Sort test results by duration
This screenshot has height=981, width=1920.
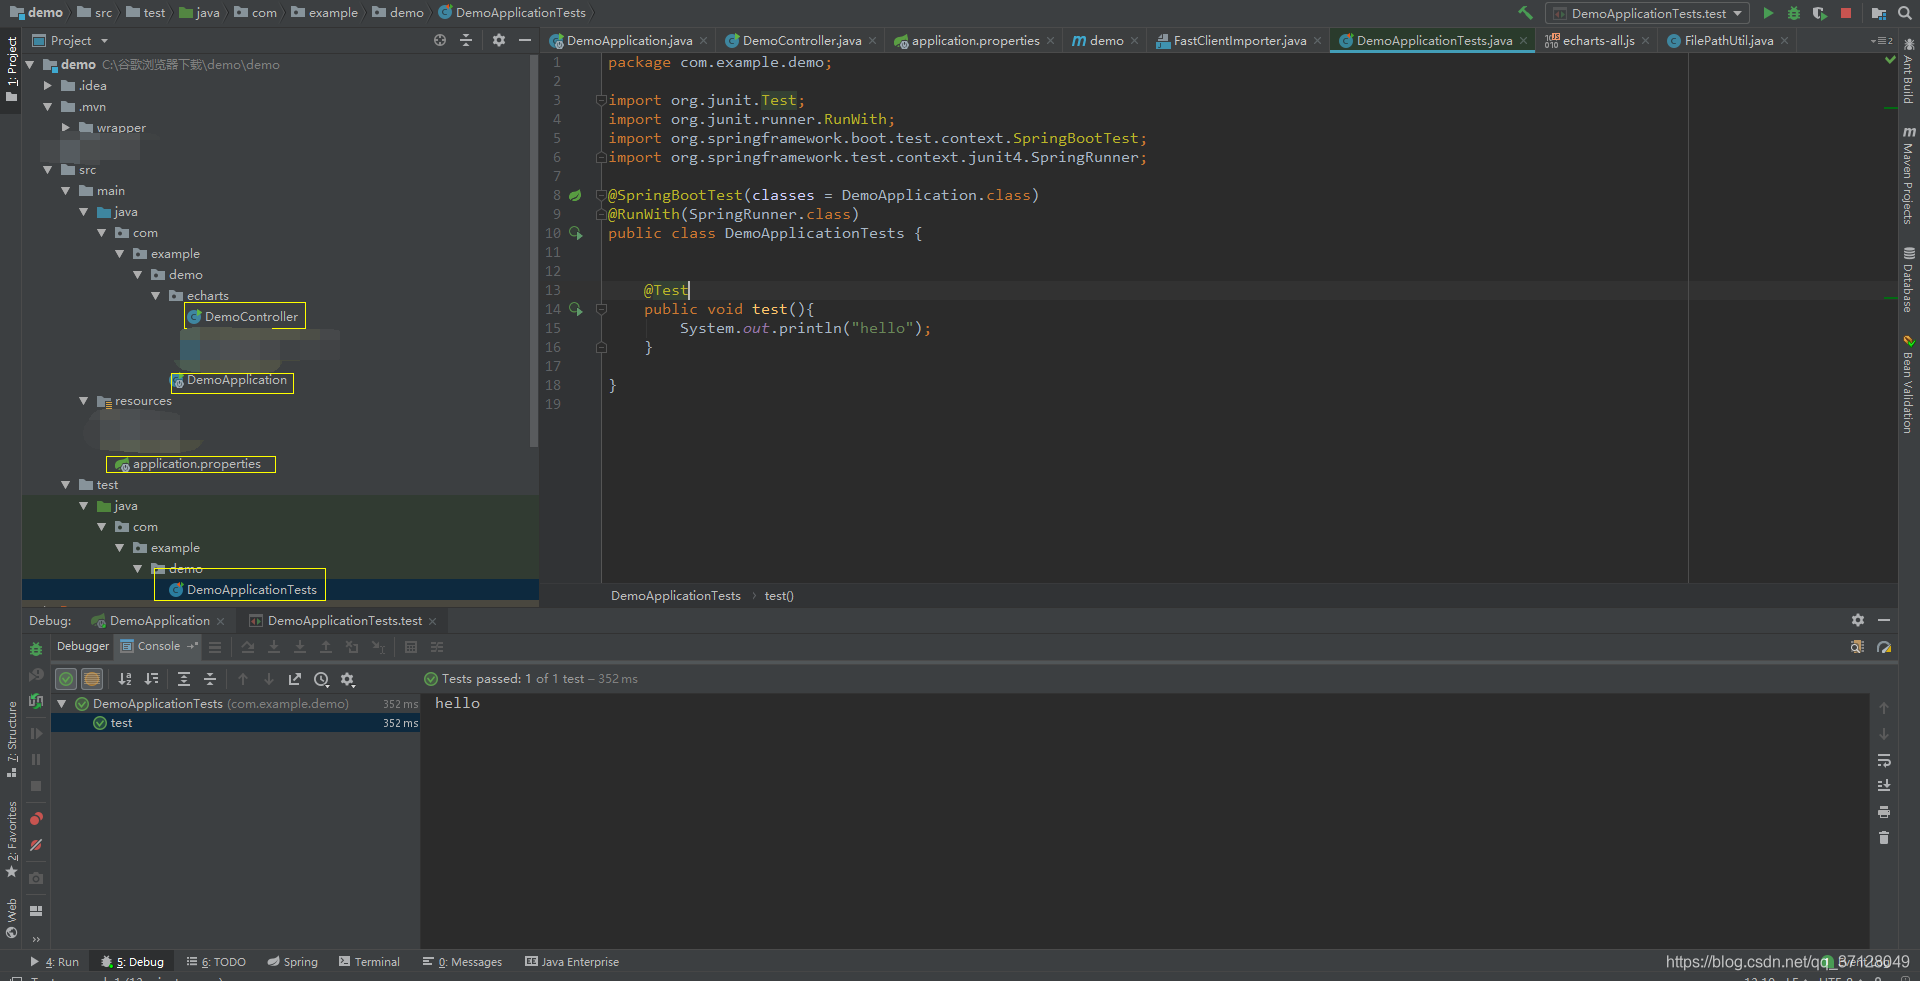152,679
